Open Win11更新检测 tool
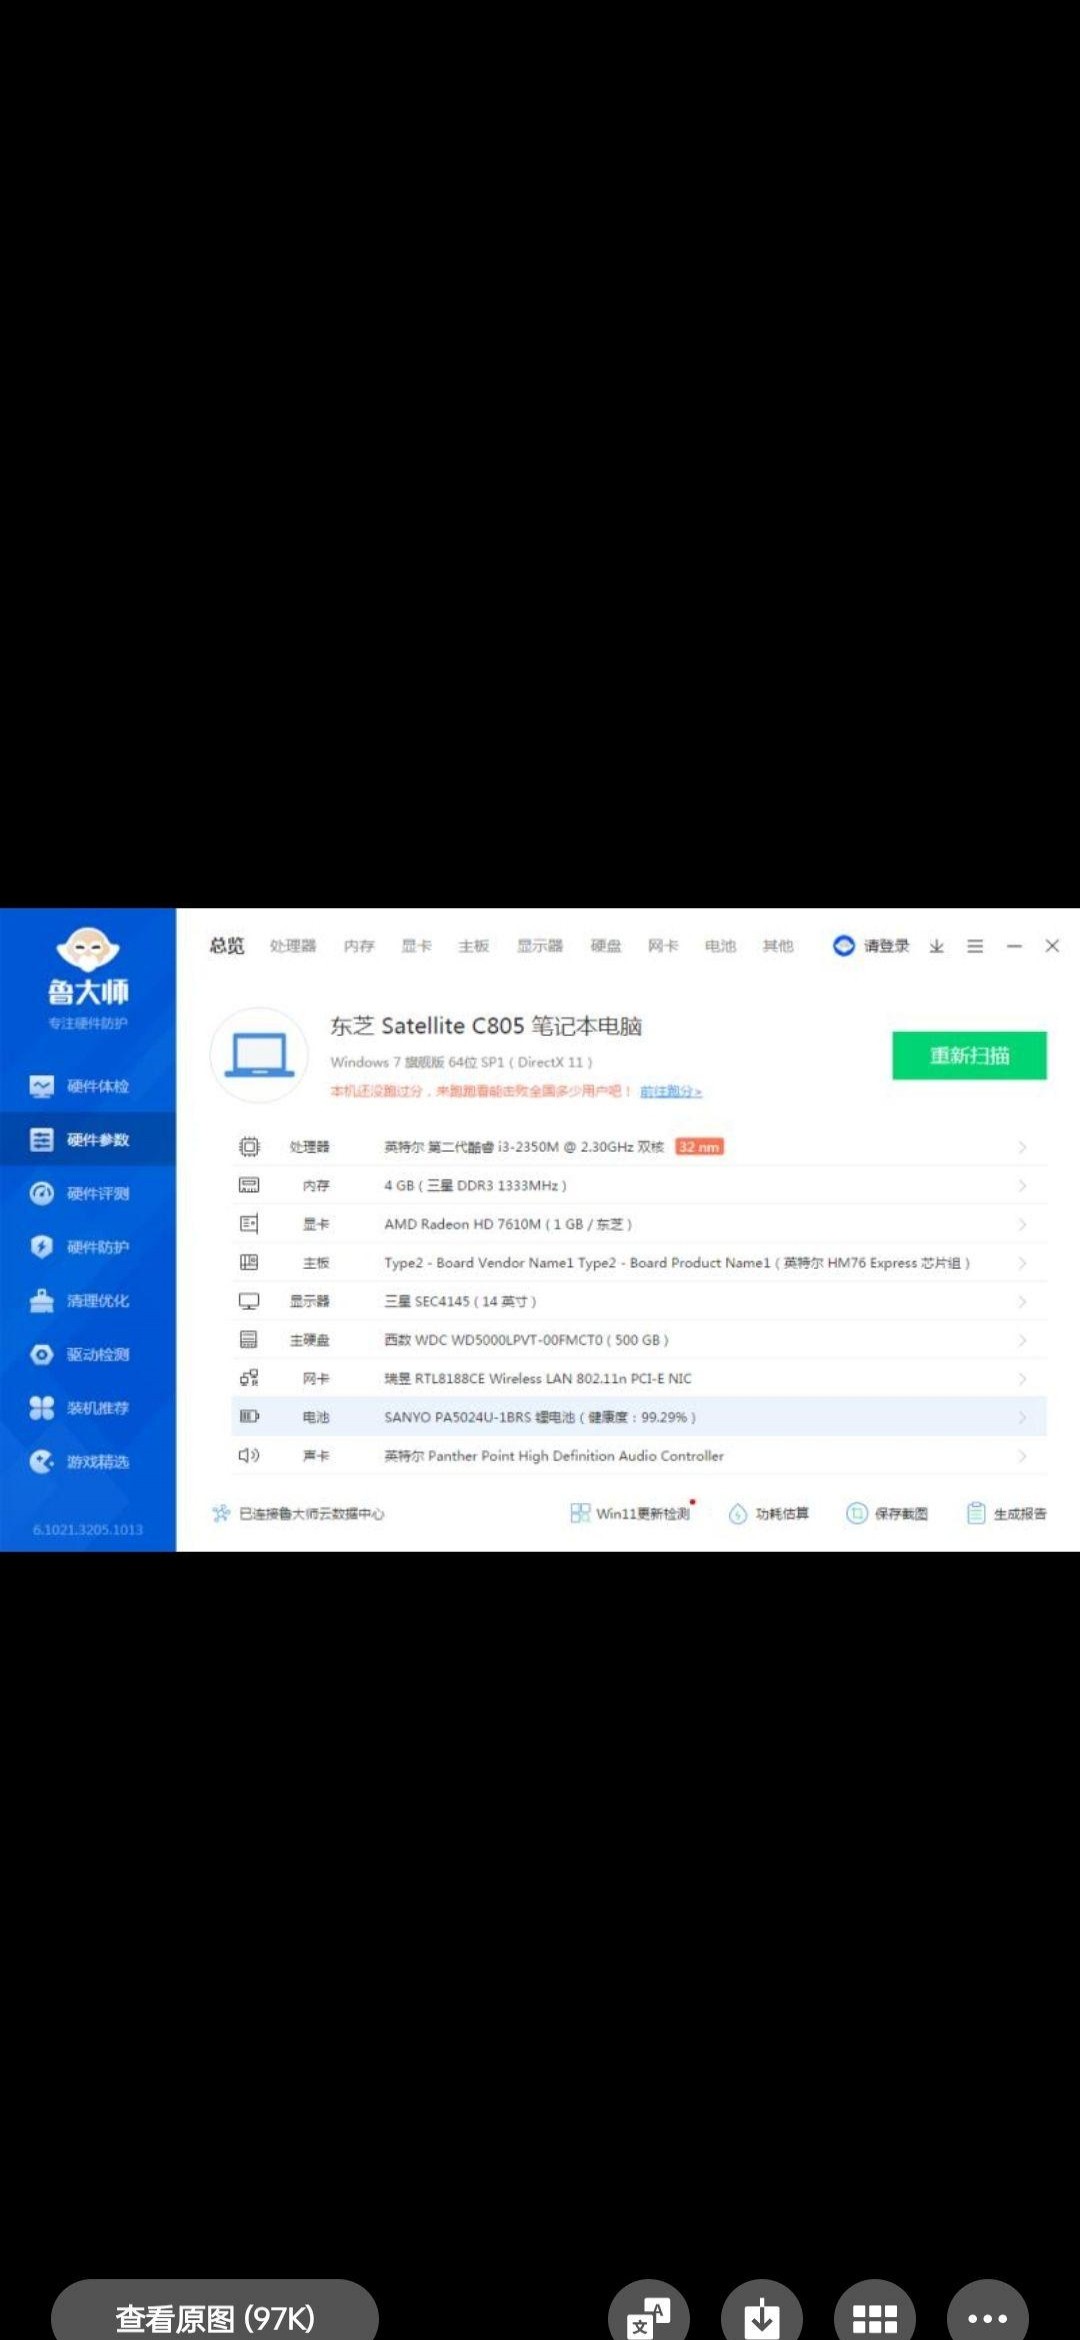 click(x=630, y=1514)
